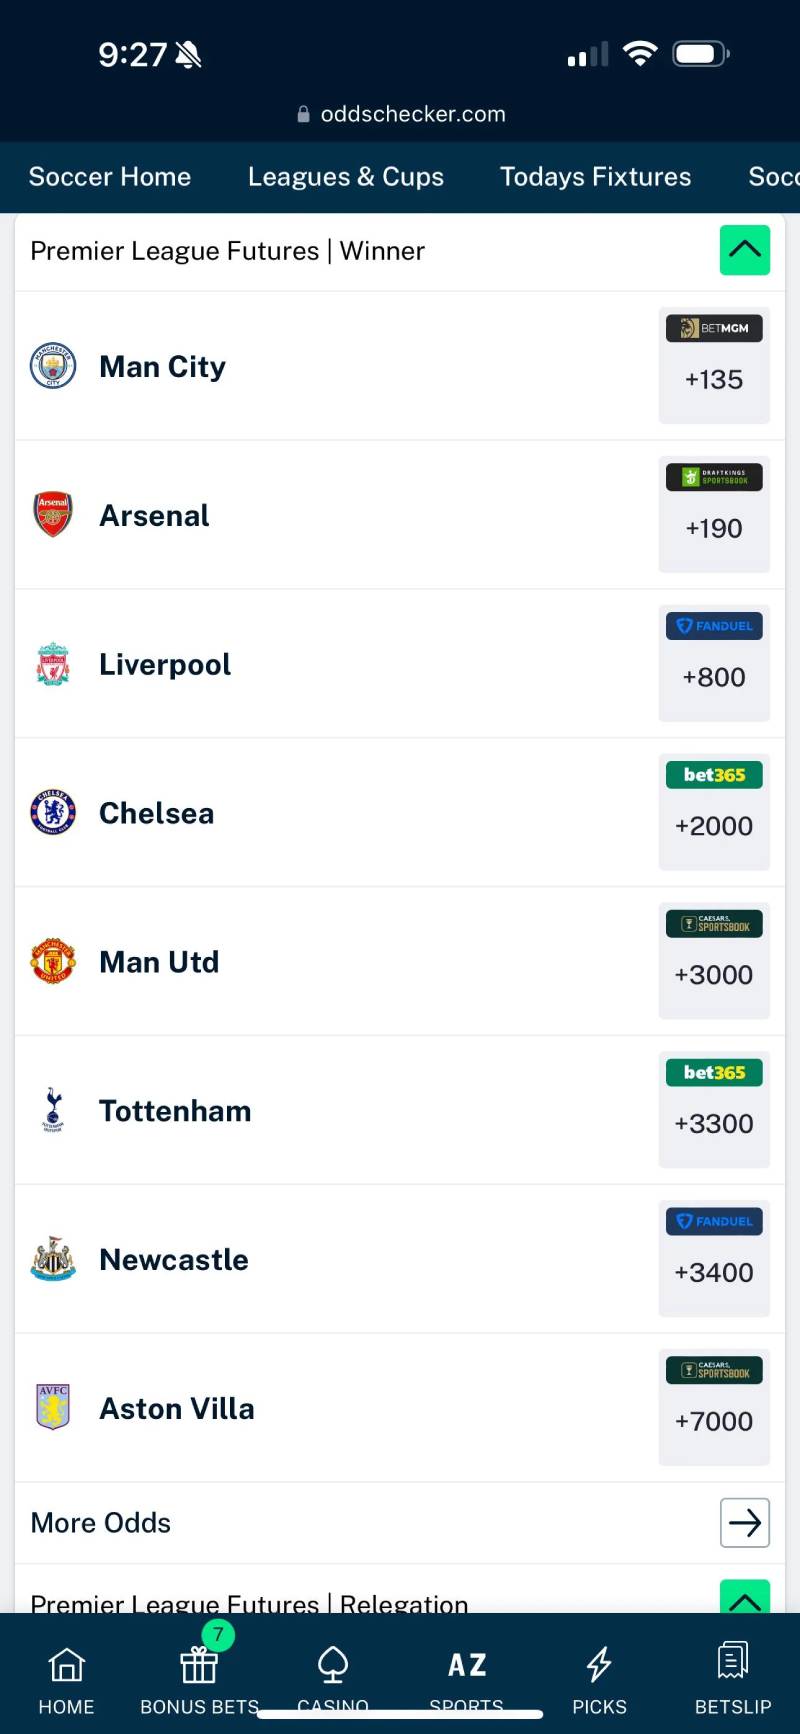Open More Odds arrow button

pos(745,1523)
